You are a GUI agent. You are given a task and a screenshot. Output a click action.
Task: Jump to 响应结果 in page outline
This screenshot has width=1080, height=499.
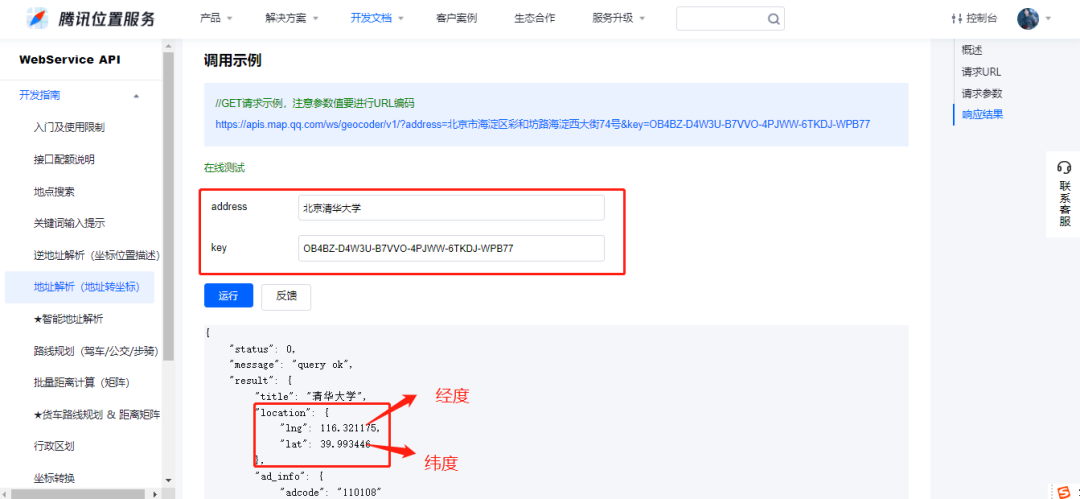click(x=982, y=114)
